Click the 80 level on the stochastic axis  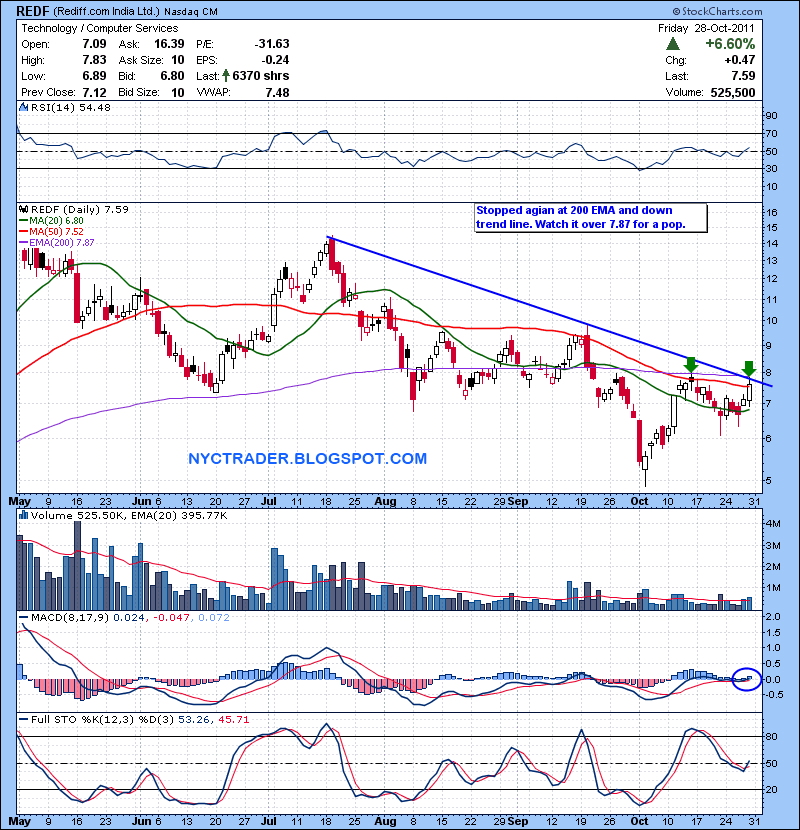click(771, 737)
